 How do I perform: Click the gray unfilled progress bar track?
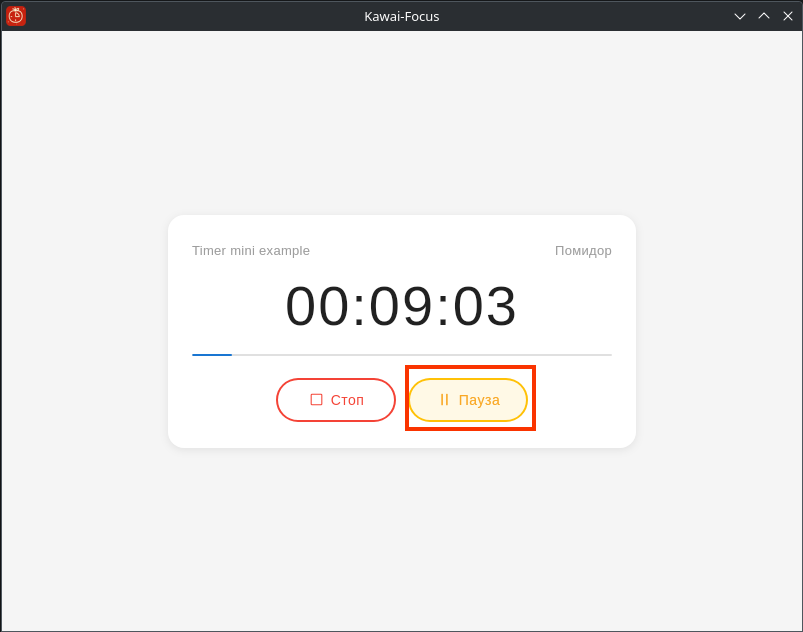pos(420,355)
